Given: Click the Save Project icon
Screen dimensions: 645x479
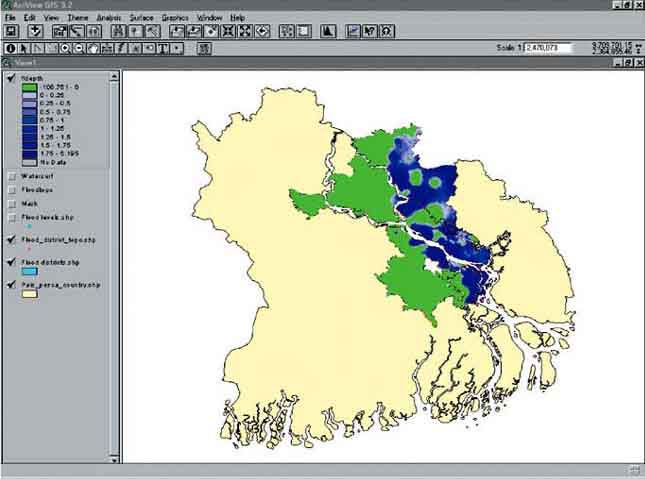Looking at the screenshot, I should pos(10,31).
